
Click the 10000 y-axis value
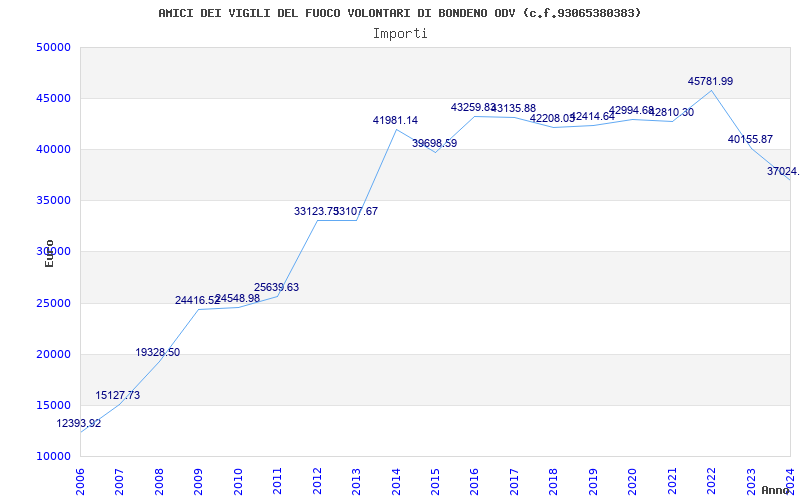pyautogui.click(x=53, y=457)
